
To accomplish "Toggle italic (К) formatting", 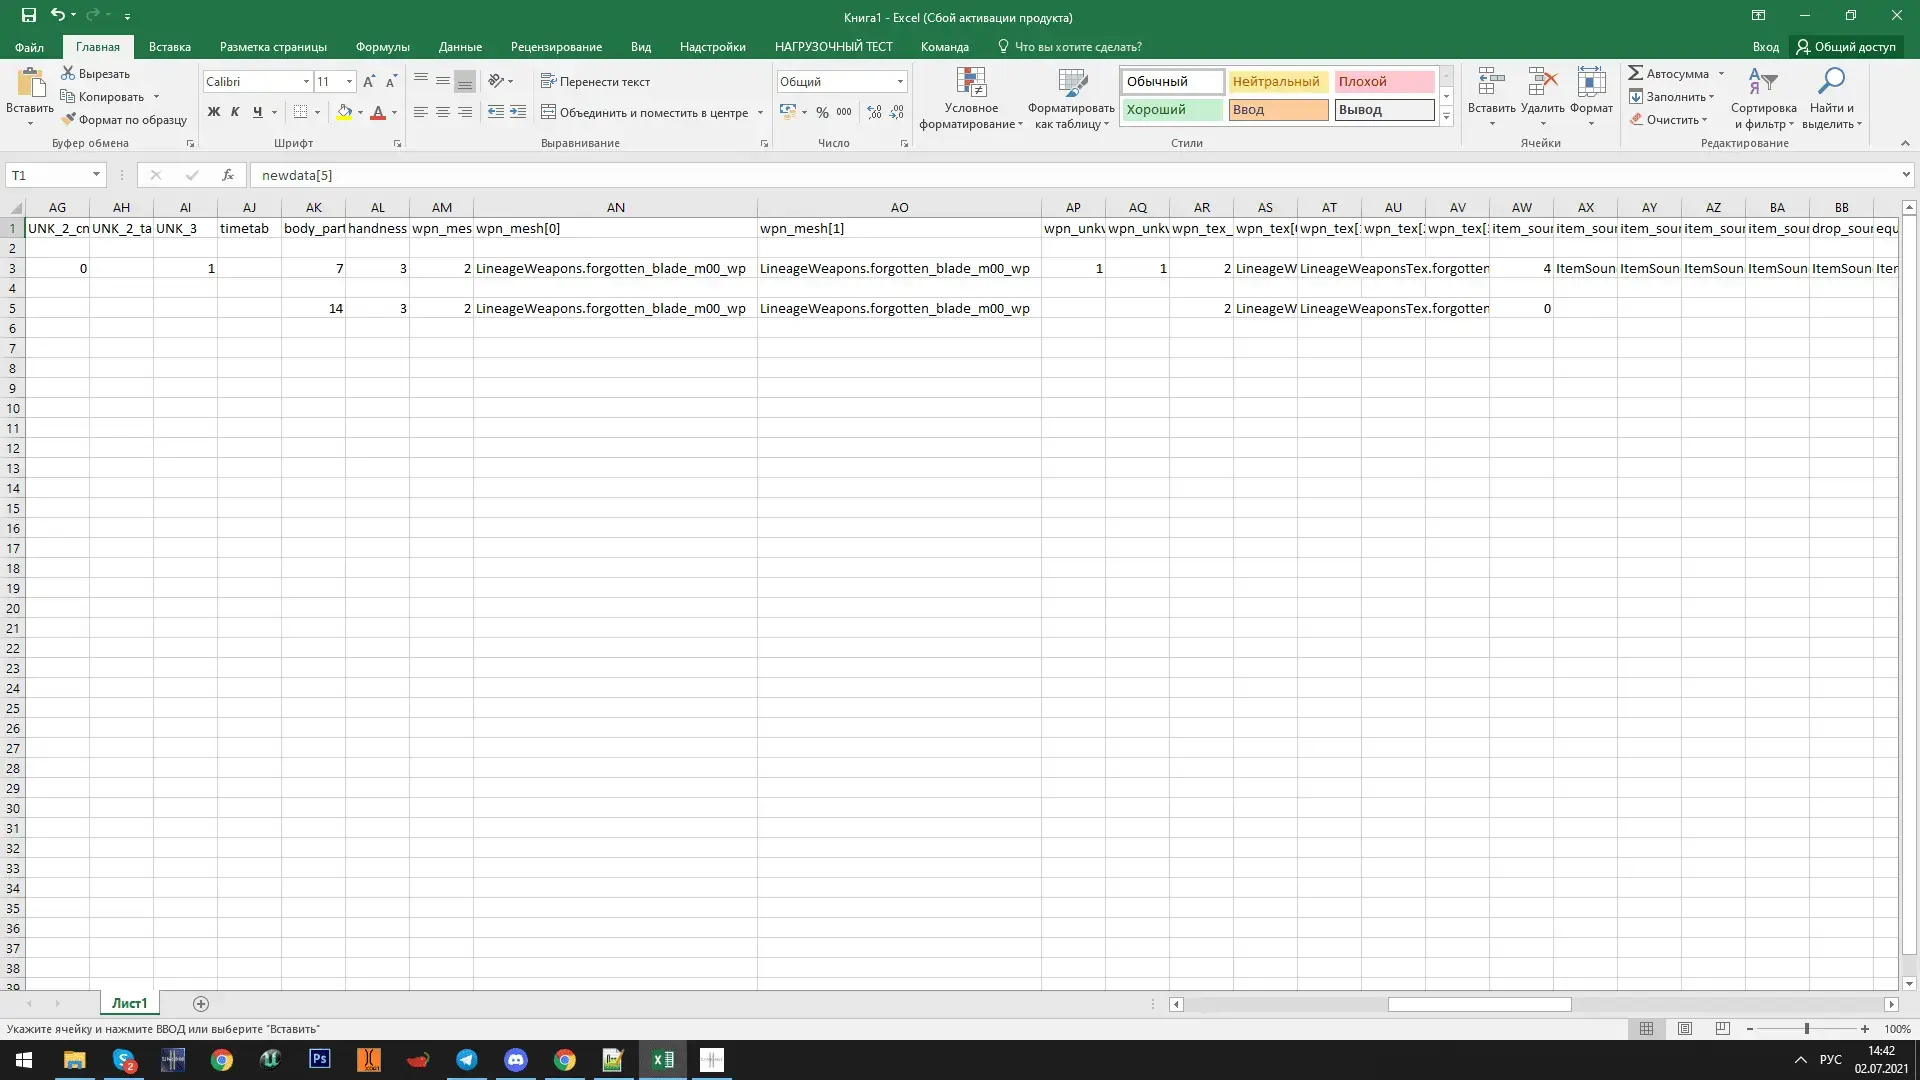I will (235, 112).
